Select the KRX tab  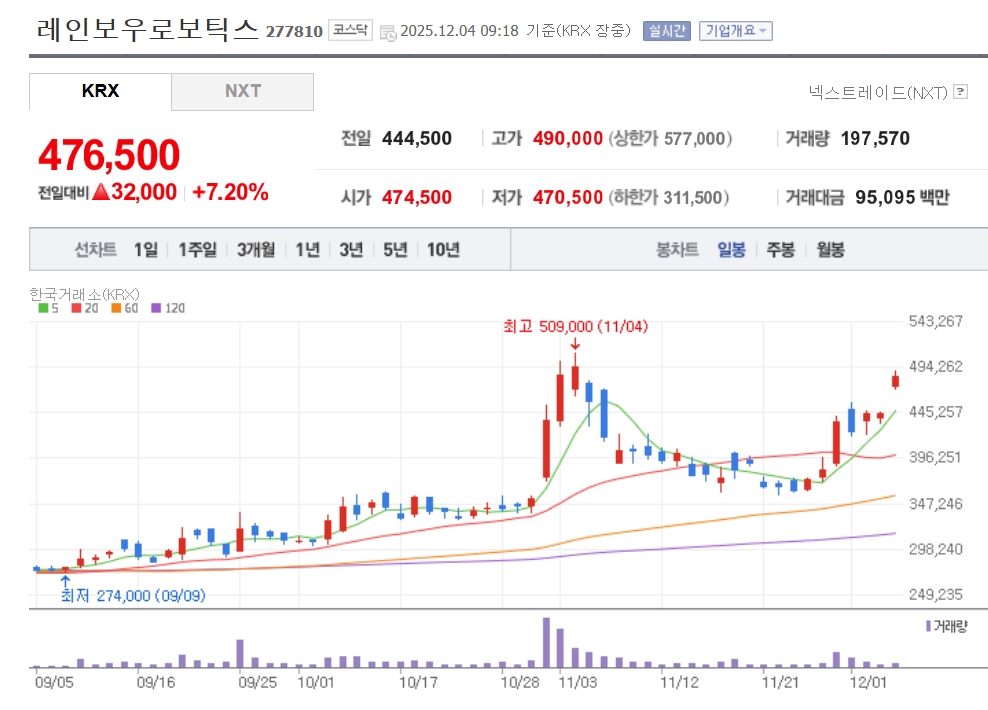(100, 91)
